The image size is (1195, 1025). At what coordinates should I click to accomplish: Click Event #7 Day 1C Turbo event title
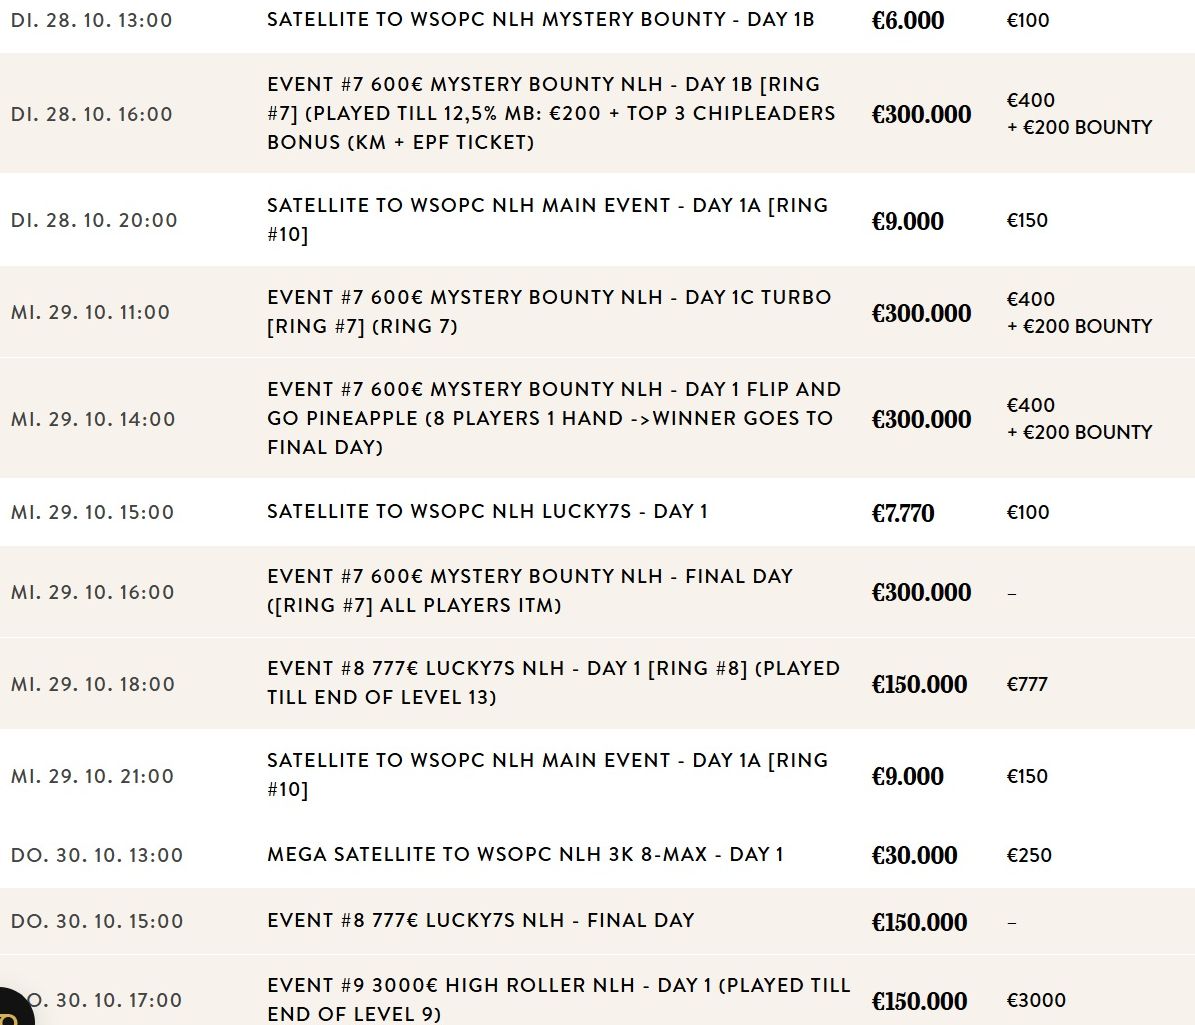[x=549, y=311]
